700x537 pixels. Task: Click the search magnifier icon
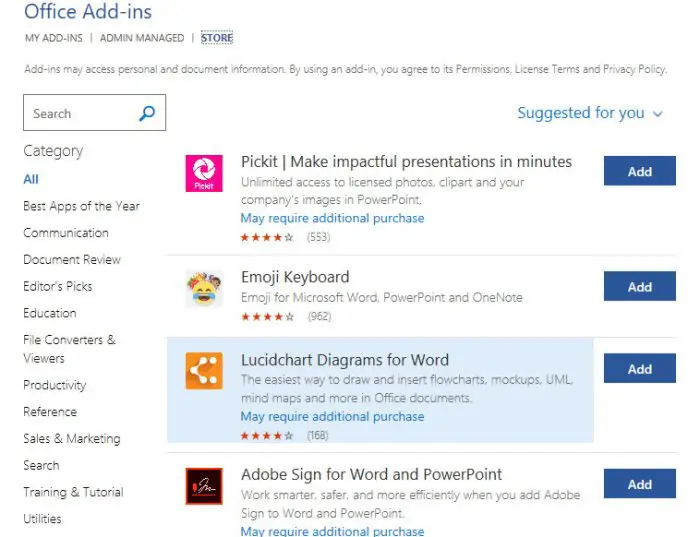[147, 113]
